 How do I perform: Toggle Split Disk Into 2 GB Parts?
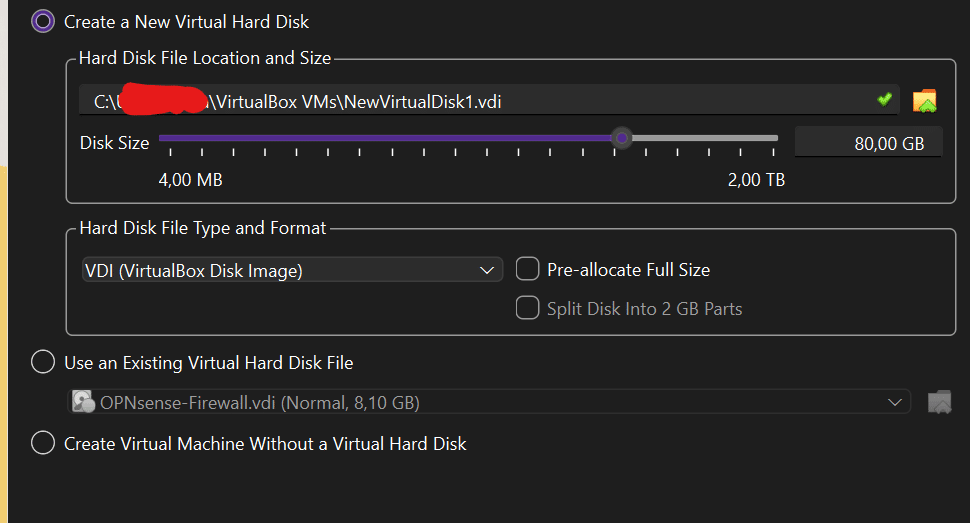click(527, 308)
